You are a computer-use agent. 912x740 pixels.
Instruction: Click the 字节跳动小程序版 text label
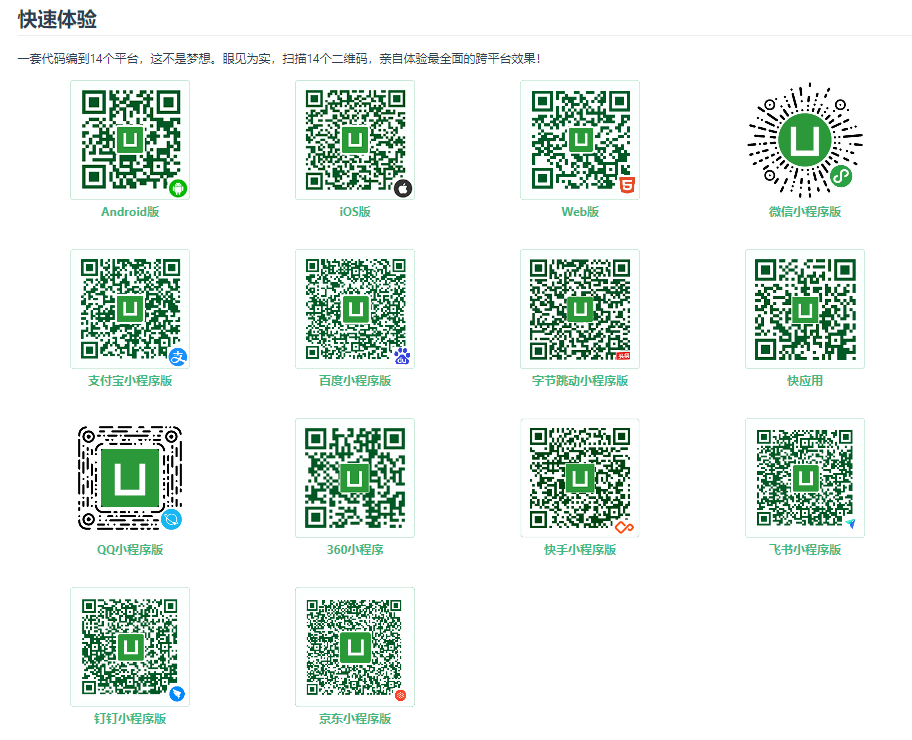(580, 380)
